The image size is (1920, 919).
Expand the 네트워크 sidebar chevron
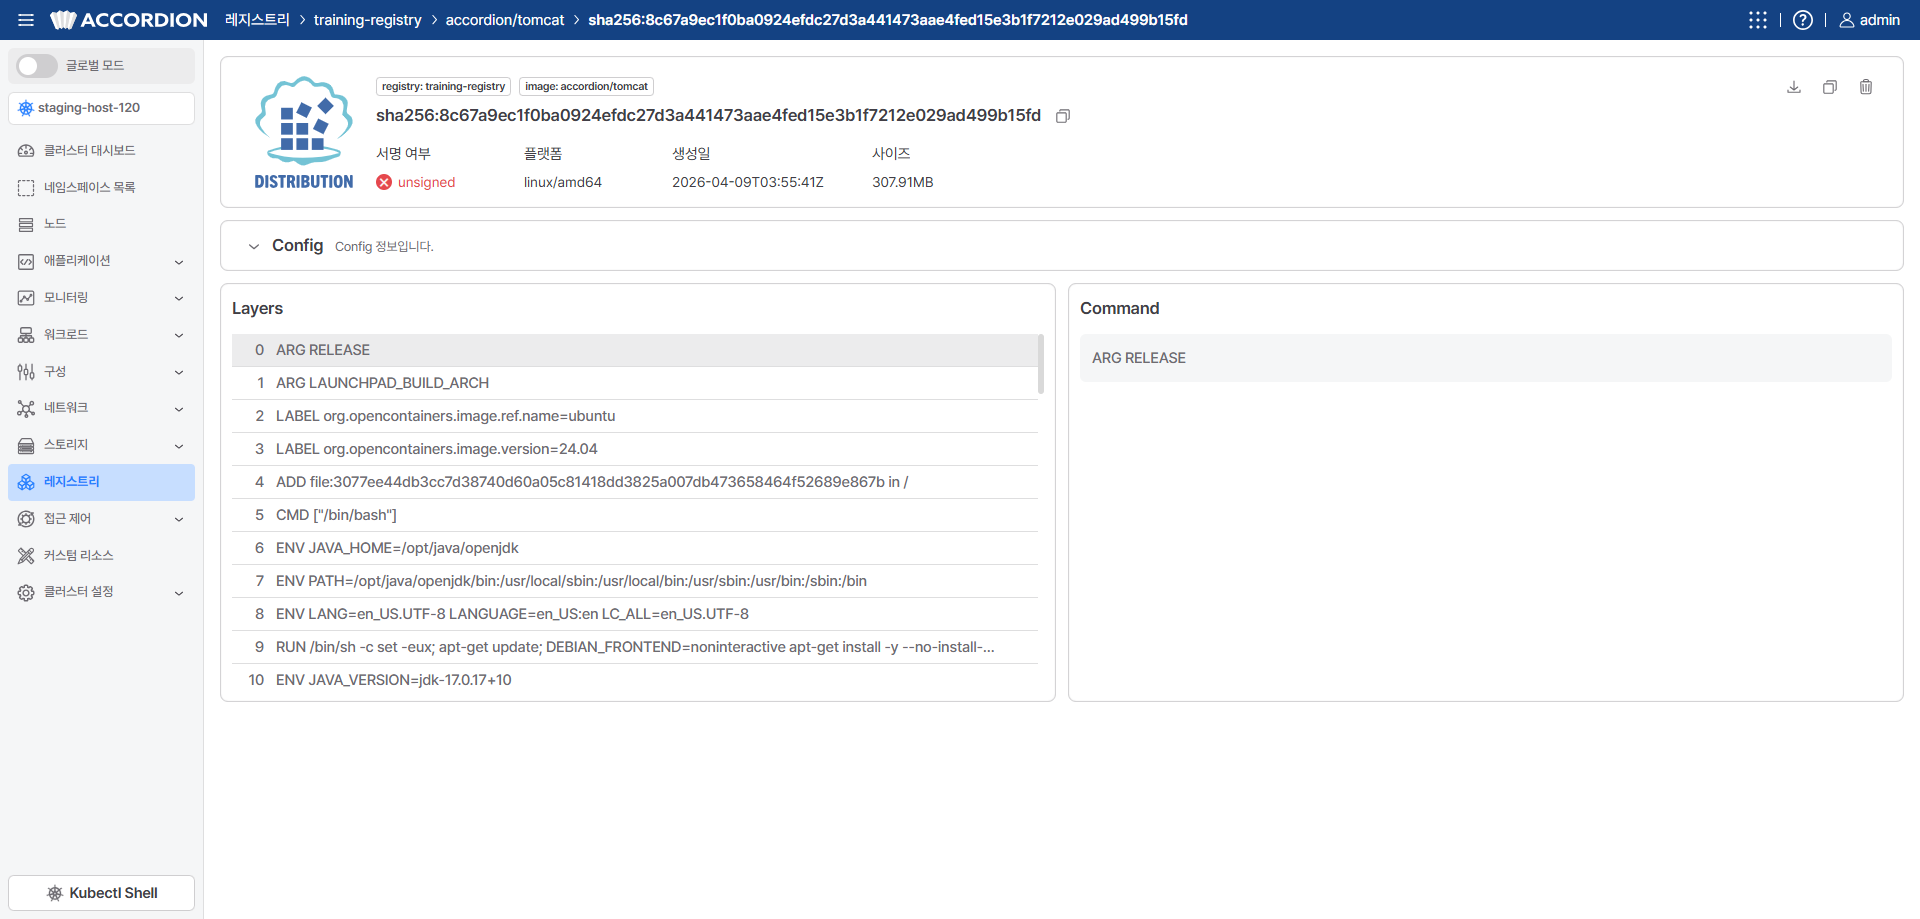pyautogui.click(x=179, y=409)
